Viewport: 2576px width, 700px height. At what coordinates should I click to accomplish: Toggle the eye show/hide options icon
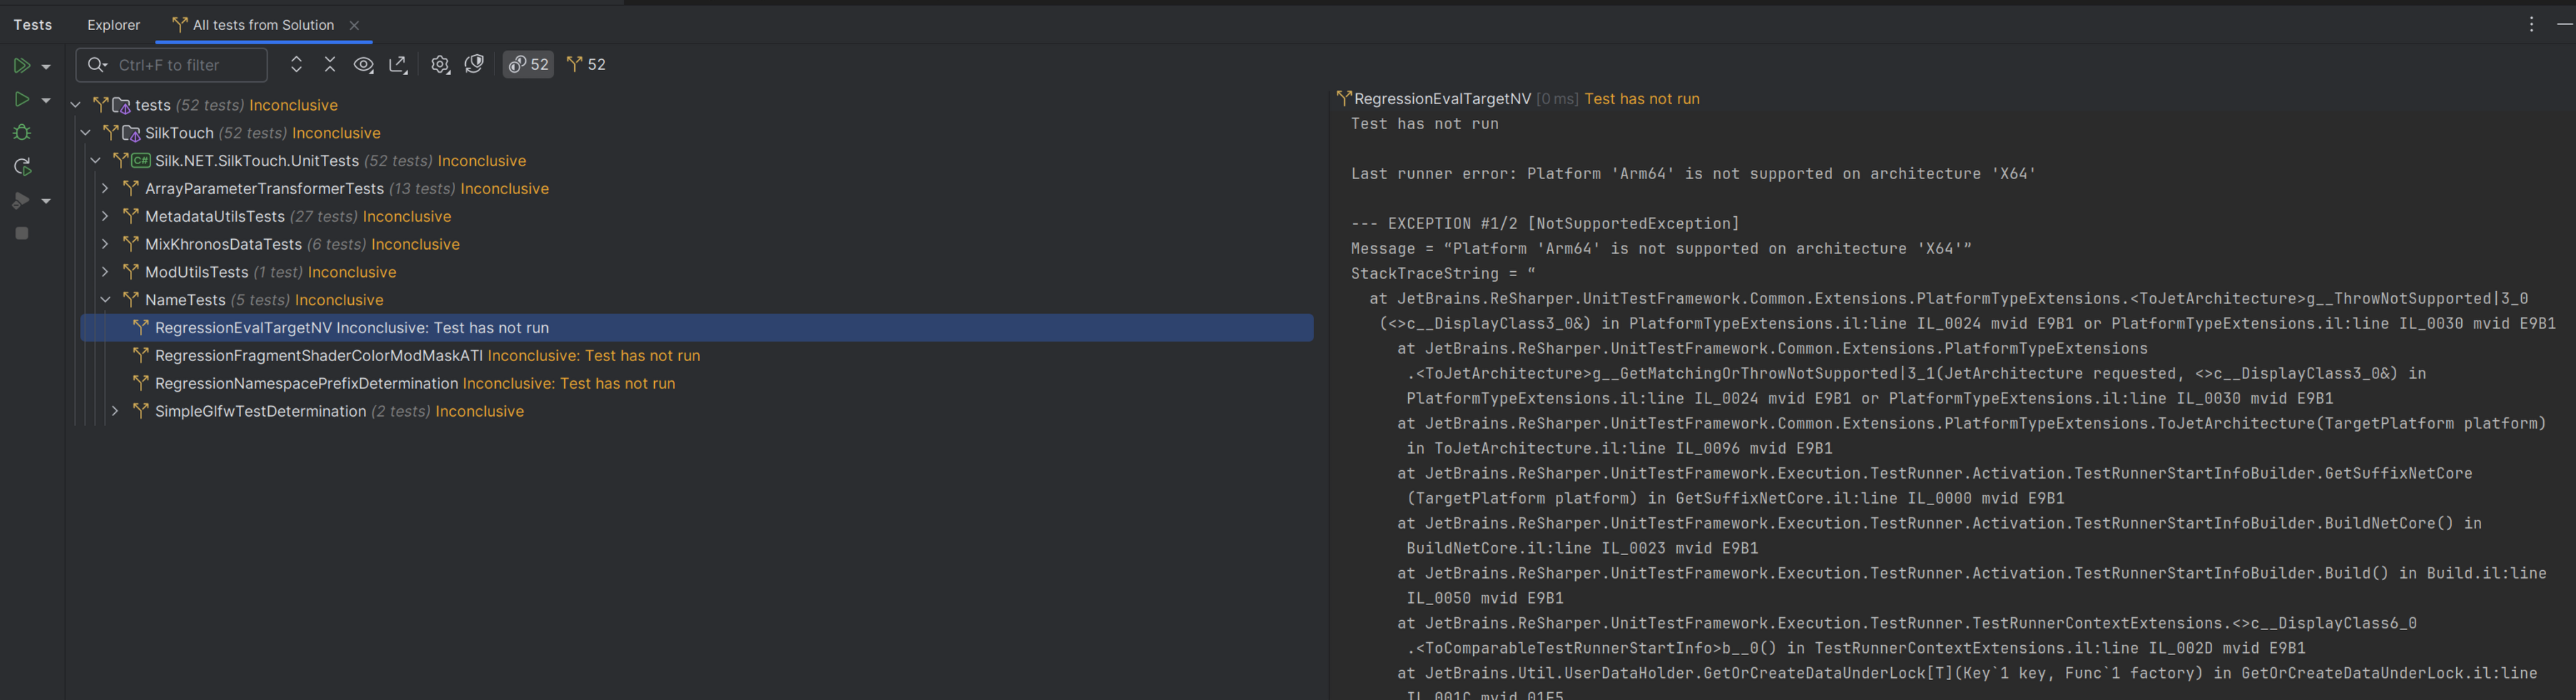pyautogui.click(x=364, y=65)
